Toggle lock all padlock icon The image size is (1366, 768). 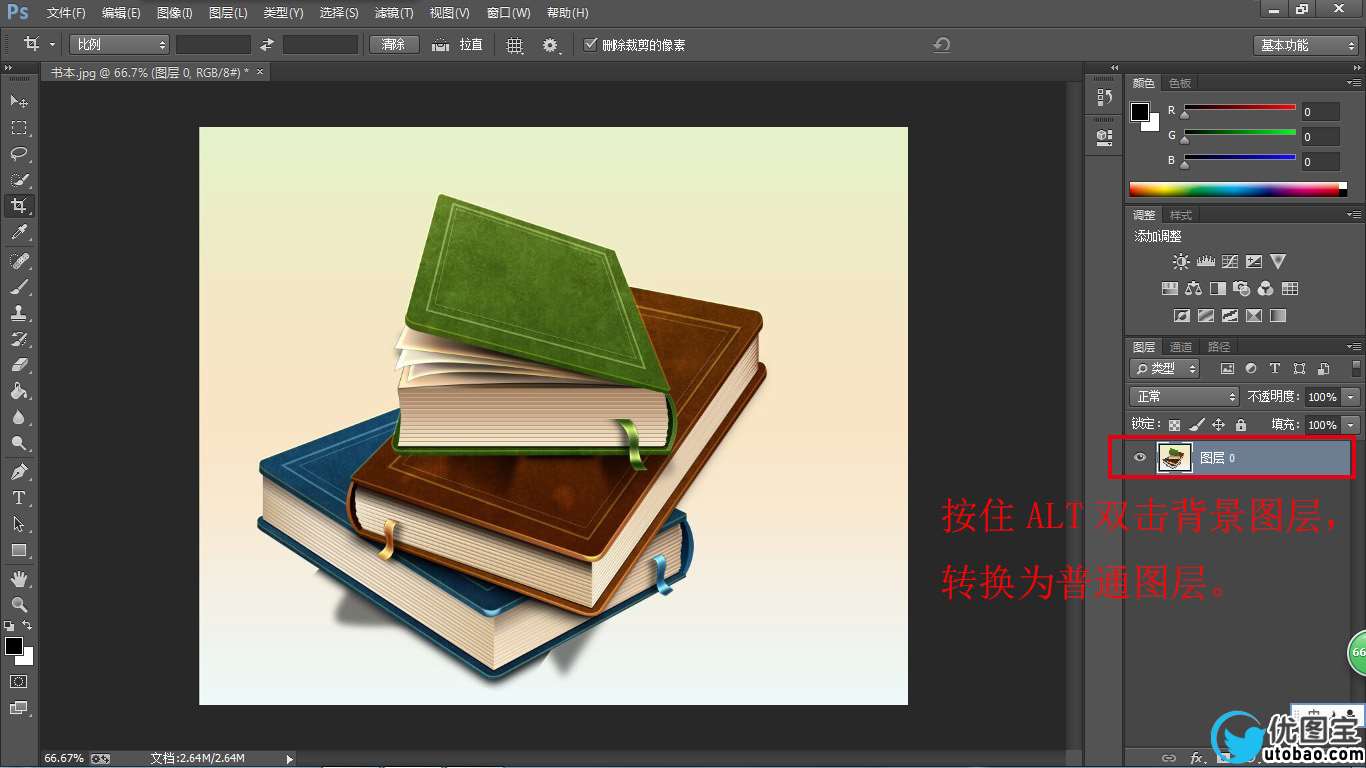1241,425
